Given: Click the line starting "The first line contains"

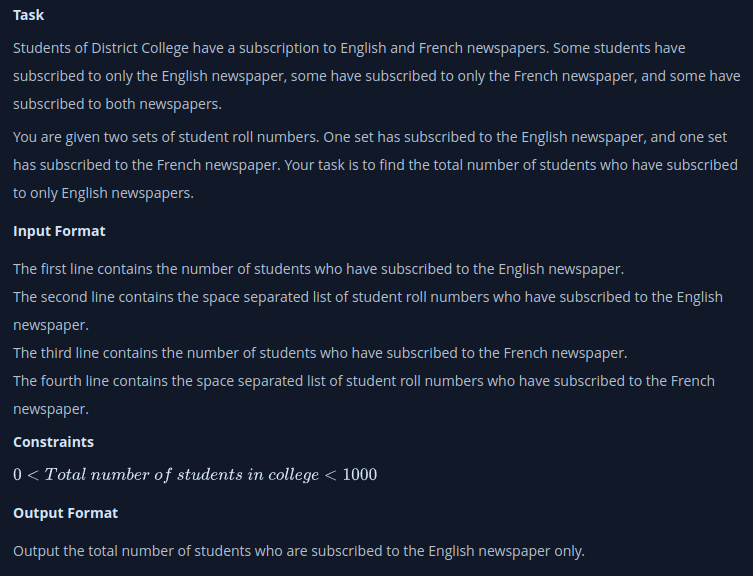Looking at the screenshot, I should point(318,269).
